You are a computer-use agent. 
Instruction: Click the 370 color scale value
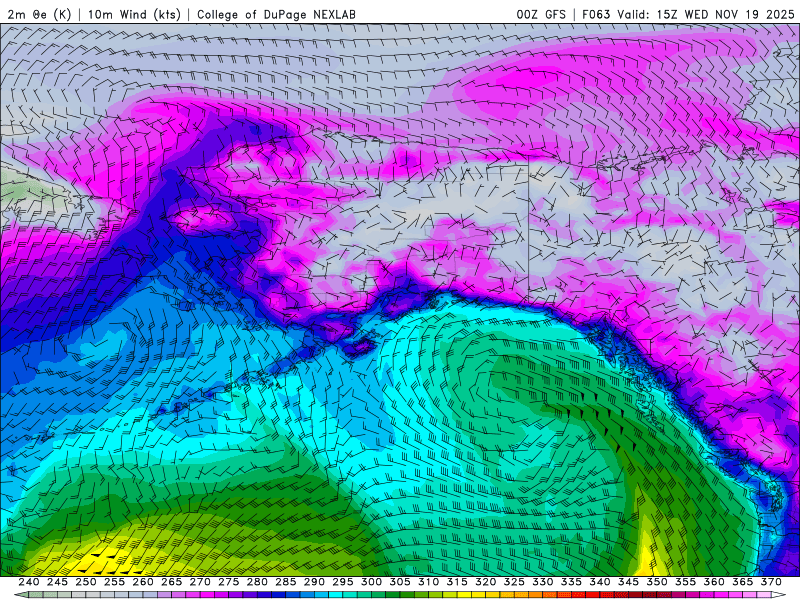click(771, 582)
